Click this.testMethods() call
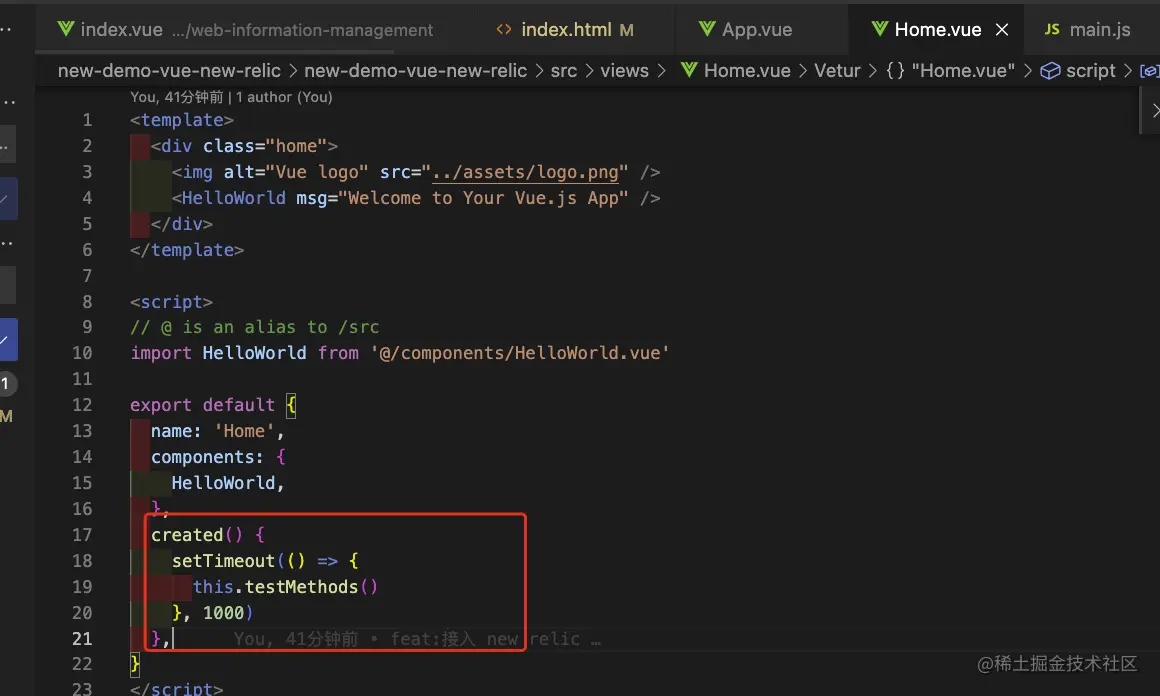This screenshot has width=1160, height=696. 286,587
